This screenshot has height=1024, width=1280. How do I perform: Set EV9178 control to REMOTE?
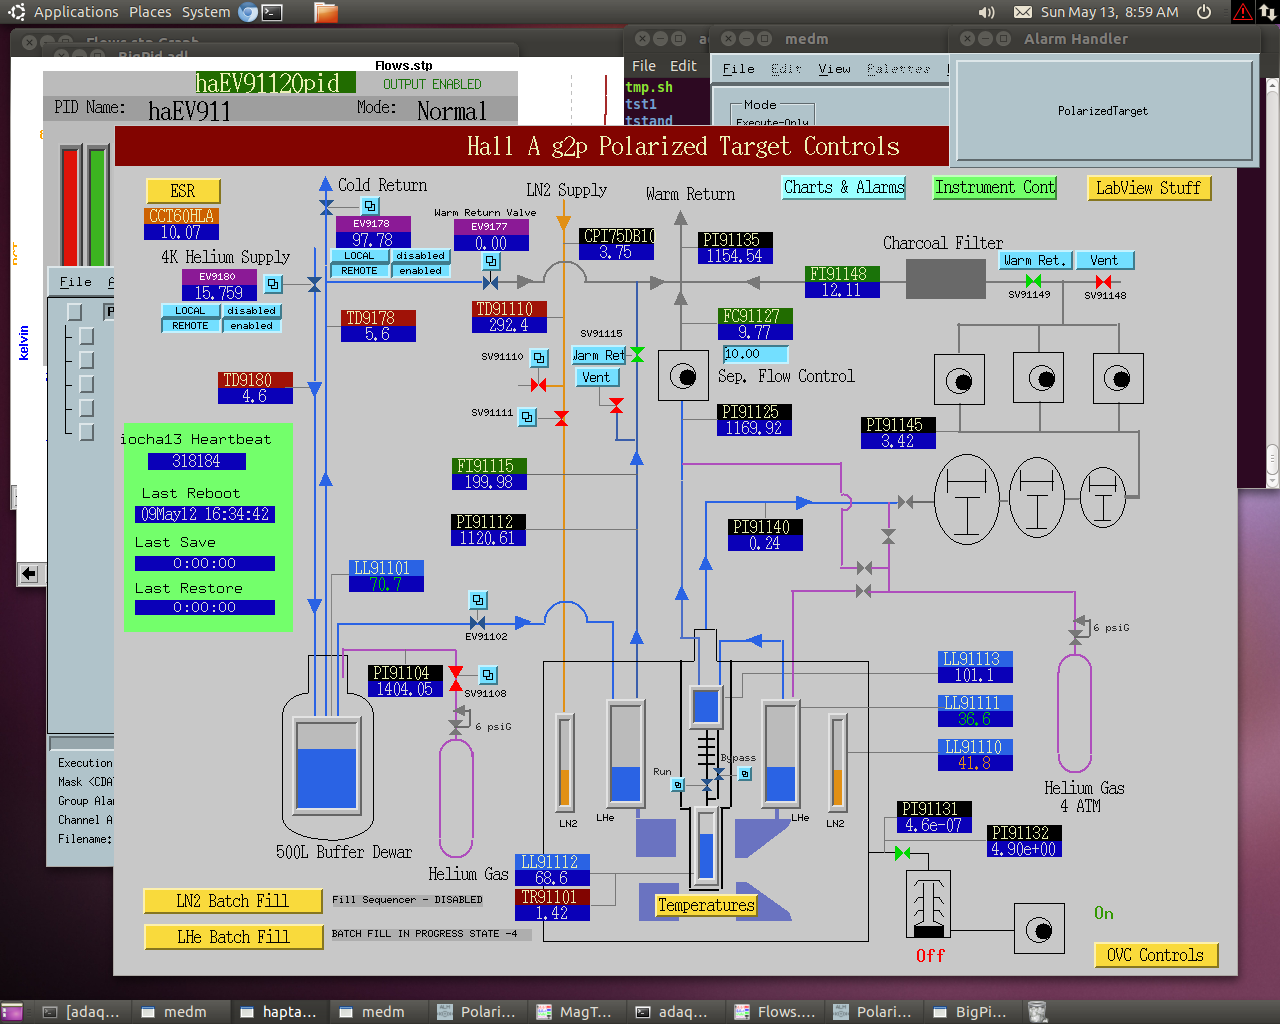click(359, 271)
